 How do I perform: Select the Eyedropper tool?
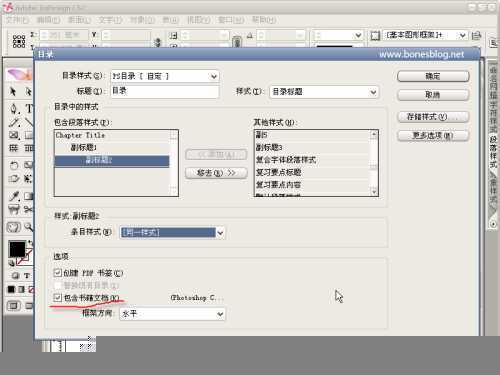(14, 196)
